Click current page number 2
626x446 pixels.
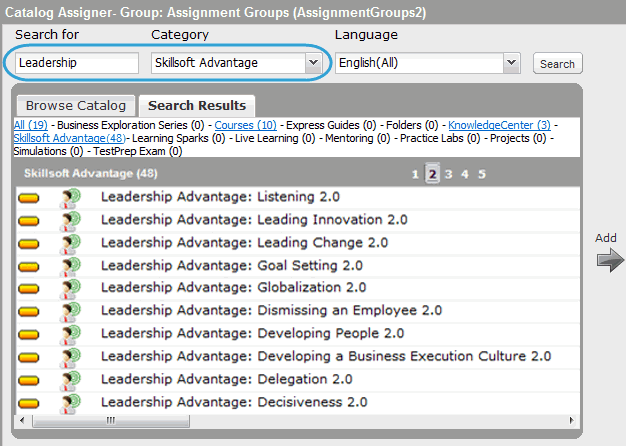coord(432,174)
